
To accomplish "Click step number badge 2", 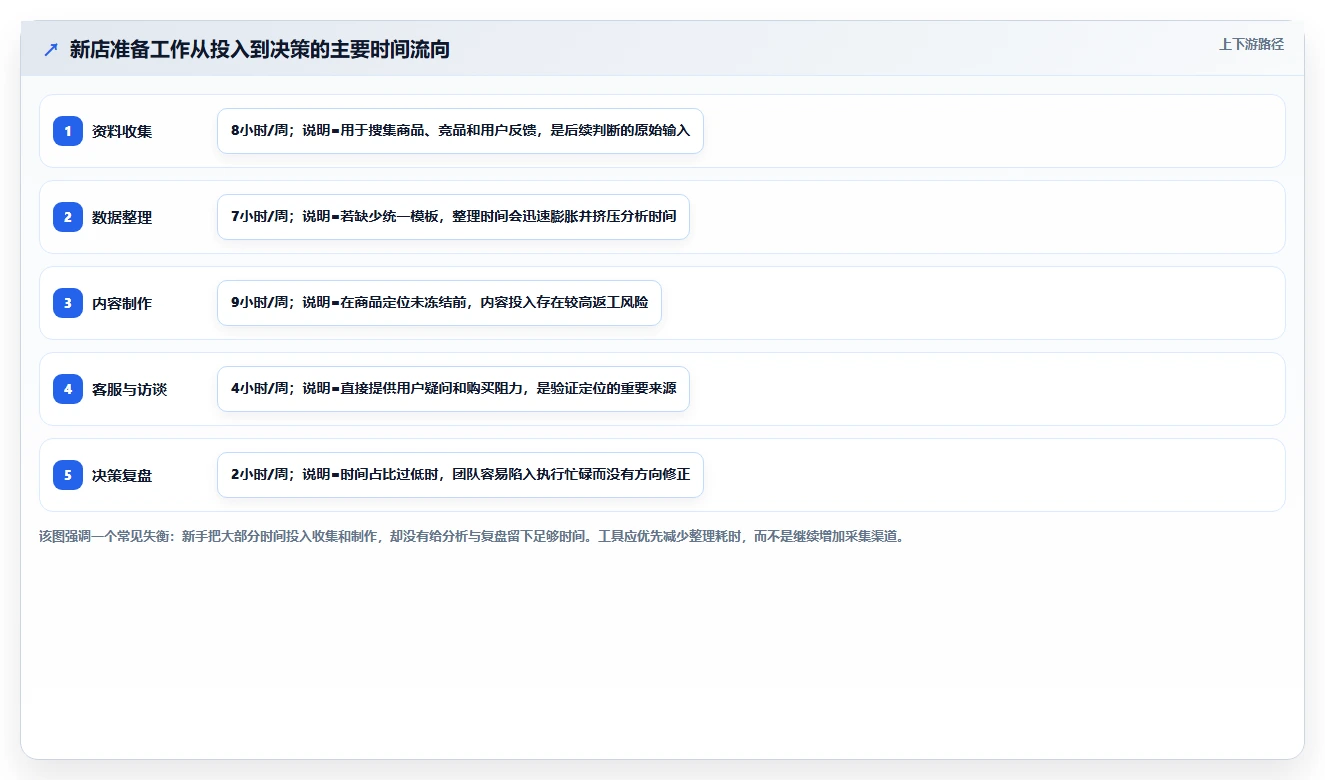I will (68, 217).
